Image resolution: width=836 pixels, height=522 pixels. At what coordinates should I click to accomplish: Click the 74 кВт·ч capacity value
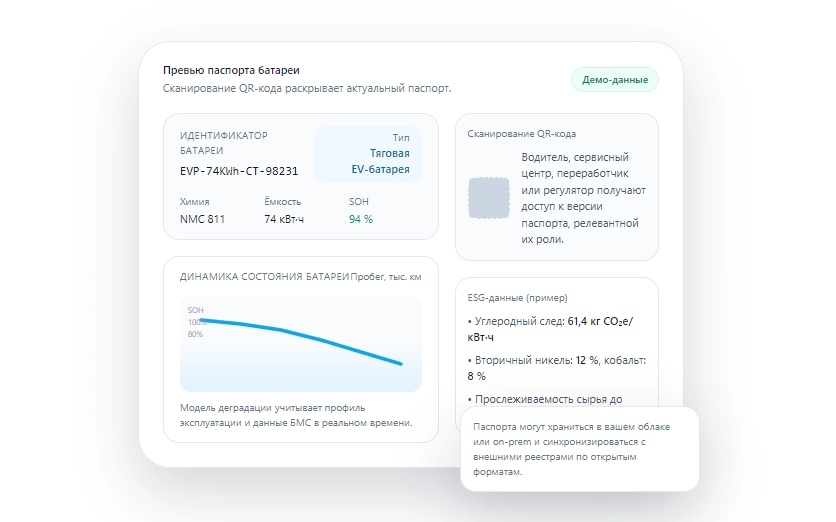click(x=284, y=219)
